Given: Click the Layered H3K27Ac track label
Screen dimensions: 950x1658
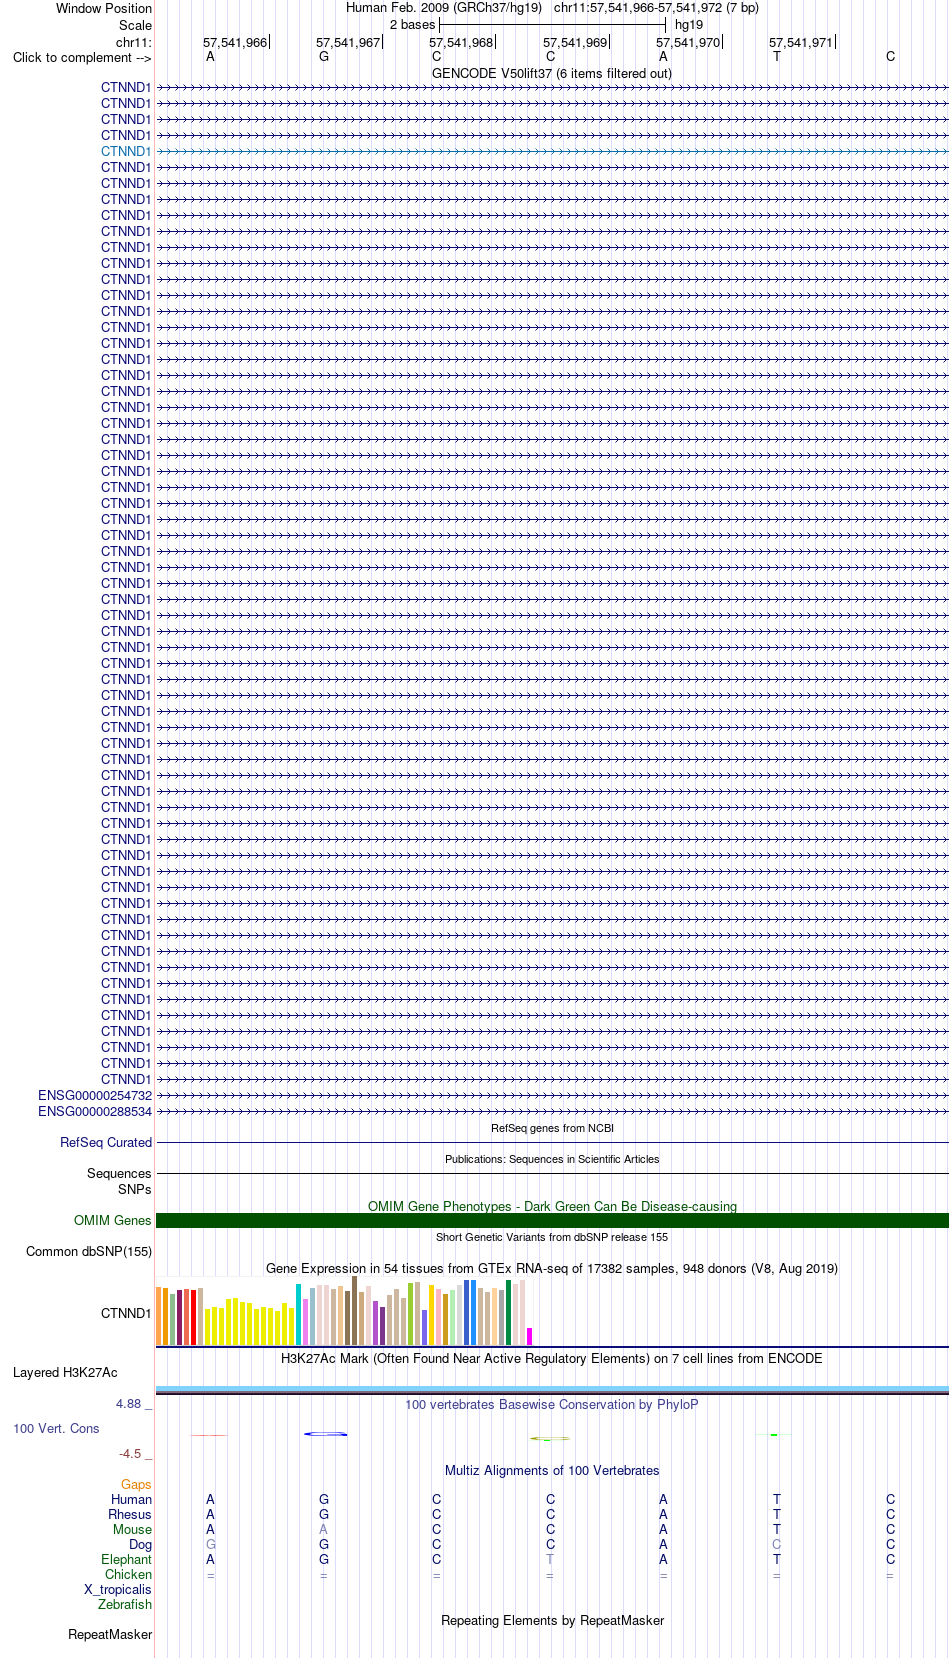Looking at the screenshot, I should (x=65, y=1372).
